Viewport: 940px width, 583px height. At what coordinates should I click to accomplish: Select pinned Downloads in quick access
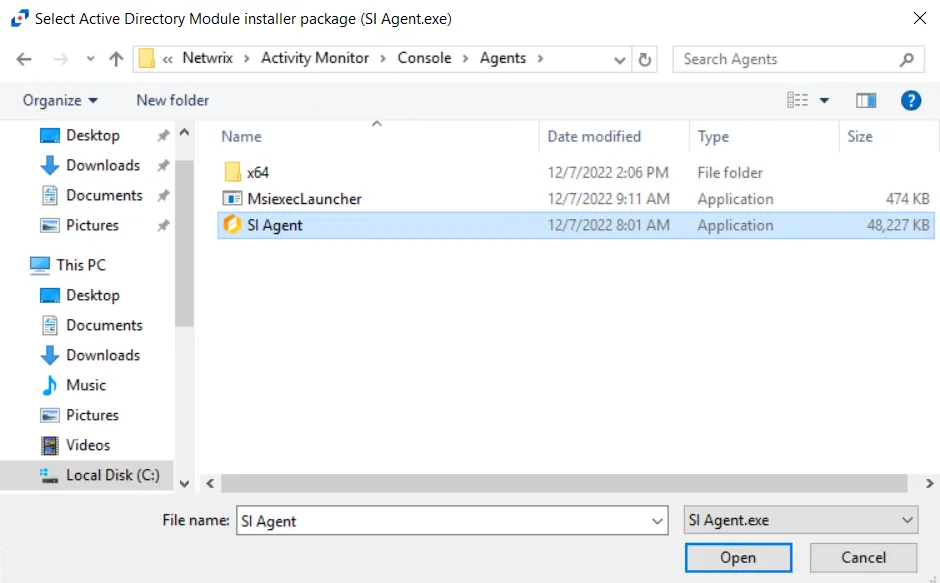pyautogui.click(x=103, y=166)
